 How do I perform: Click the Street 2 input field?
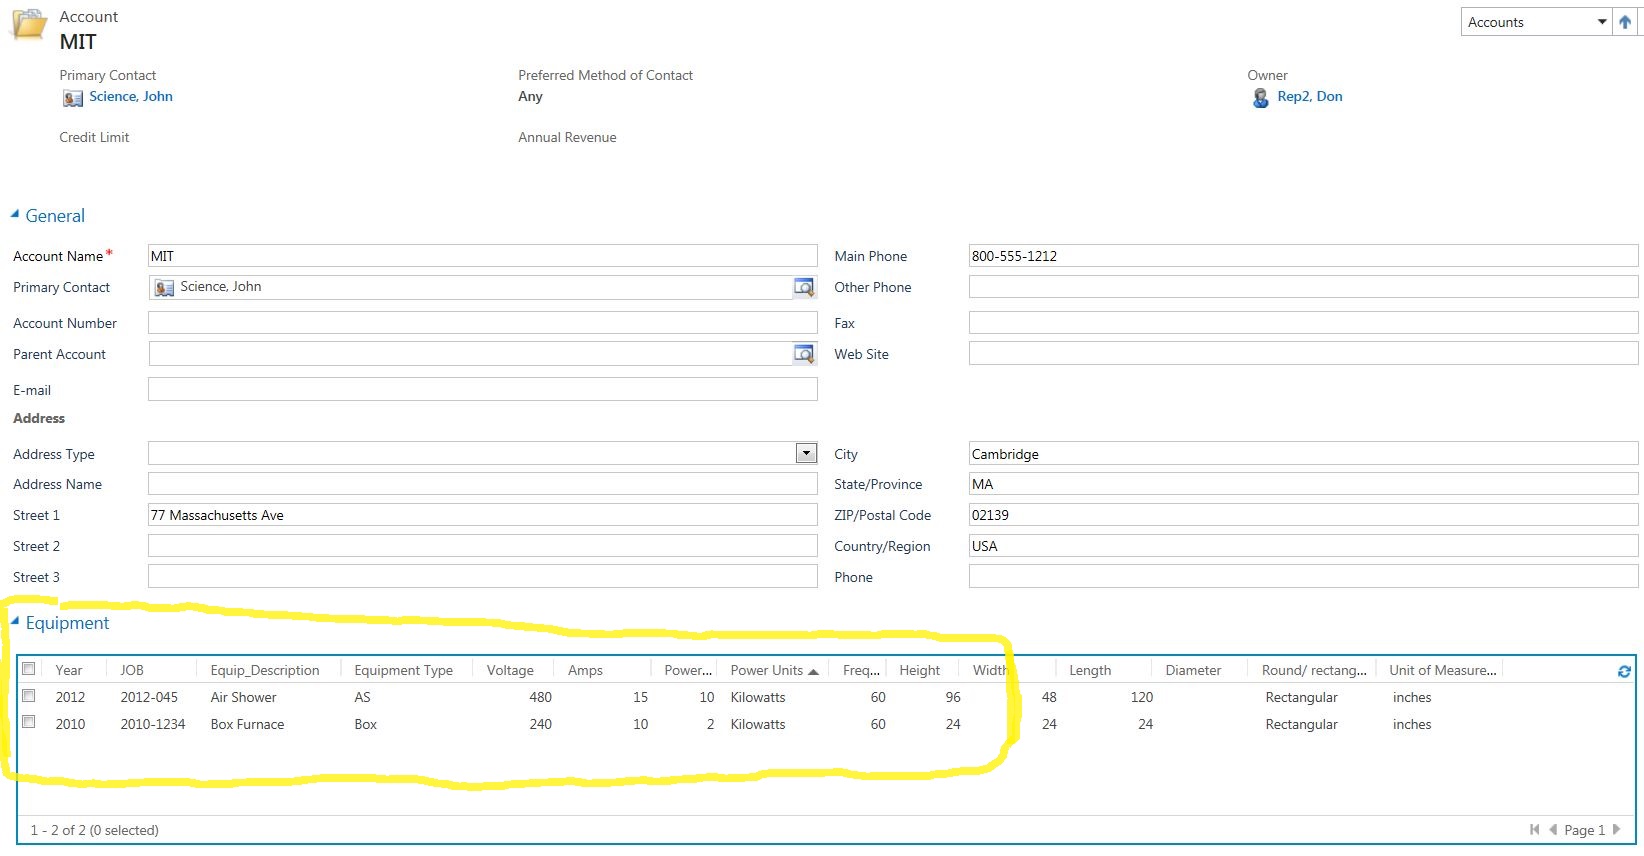(482, 546)
